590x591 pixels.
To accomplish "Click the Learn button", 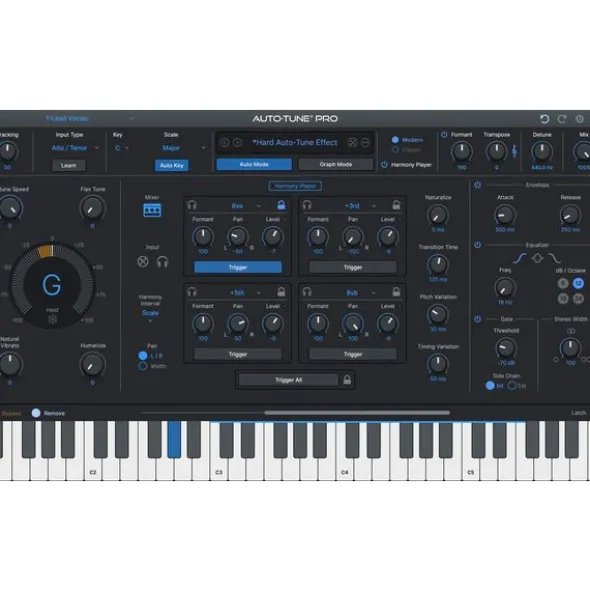I will coord(69,165).
